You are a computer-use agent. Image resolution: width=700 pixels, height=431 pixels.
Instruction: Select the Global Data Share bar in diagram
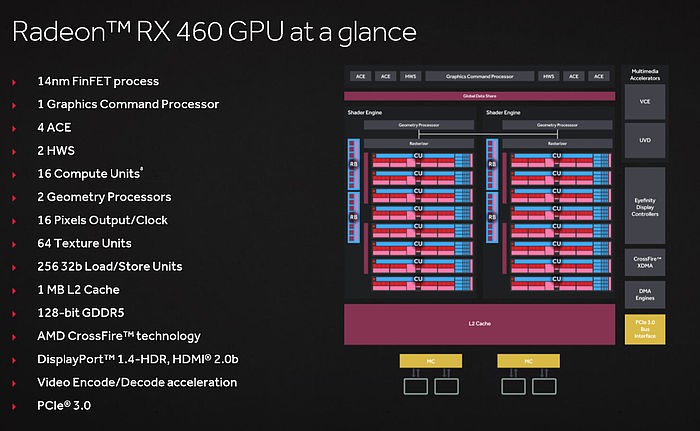pyautogui.click(x=479, y=96)
